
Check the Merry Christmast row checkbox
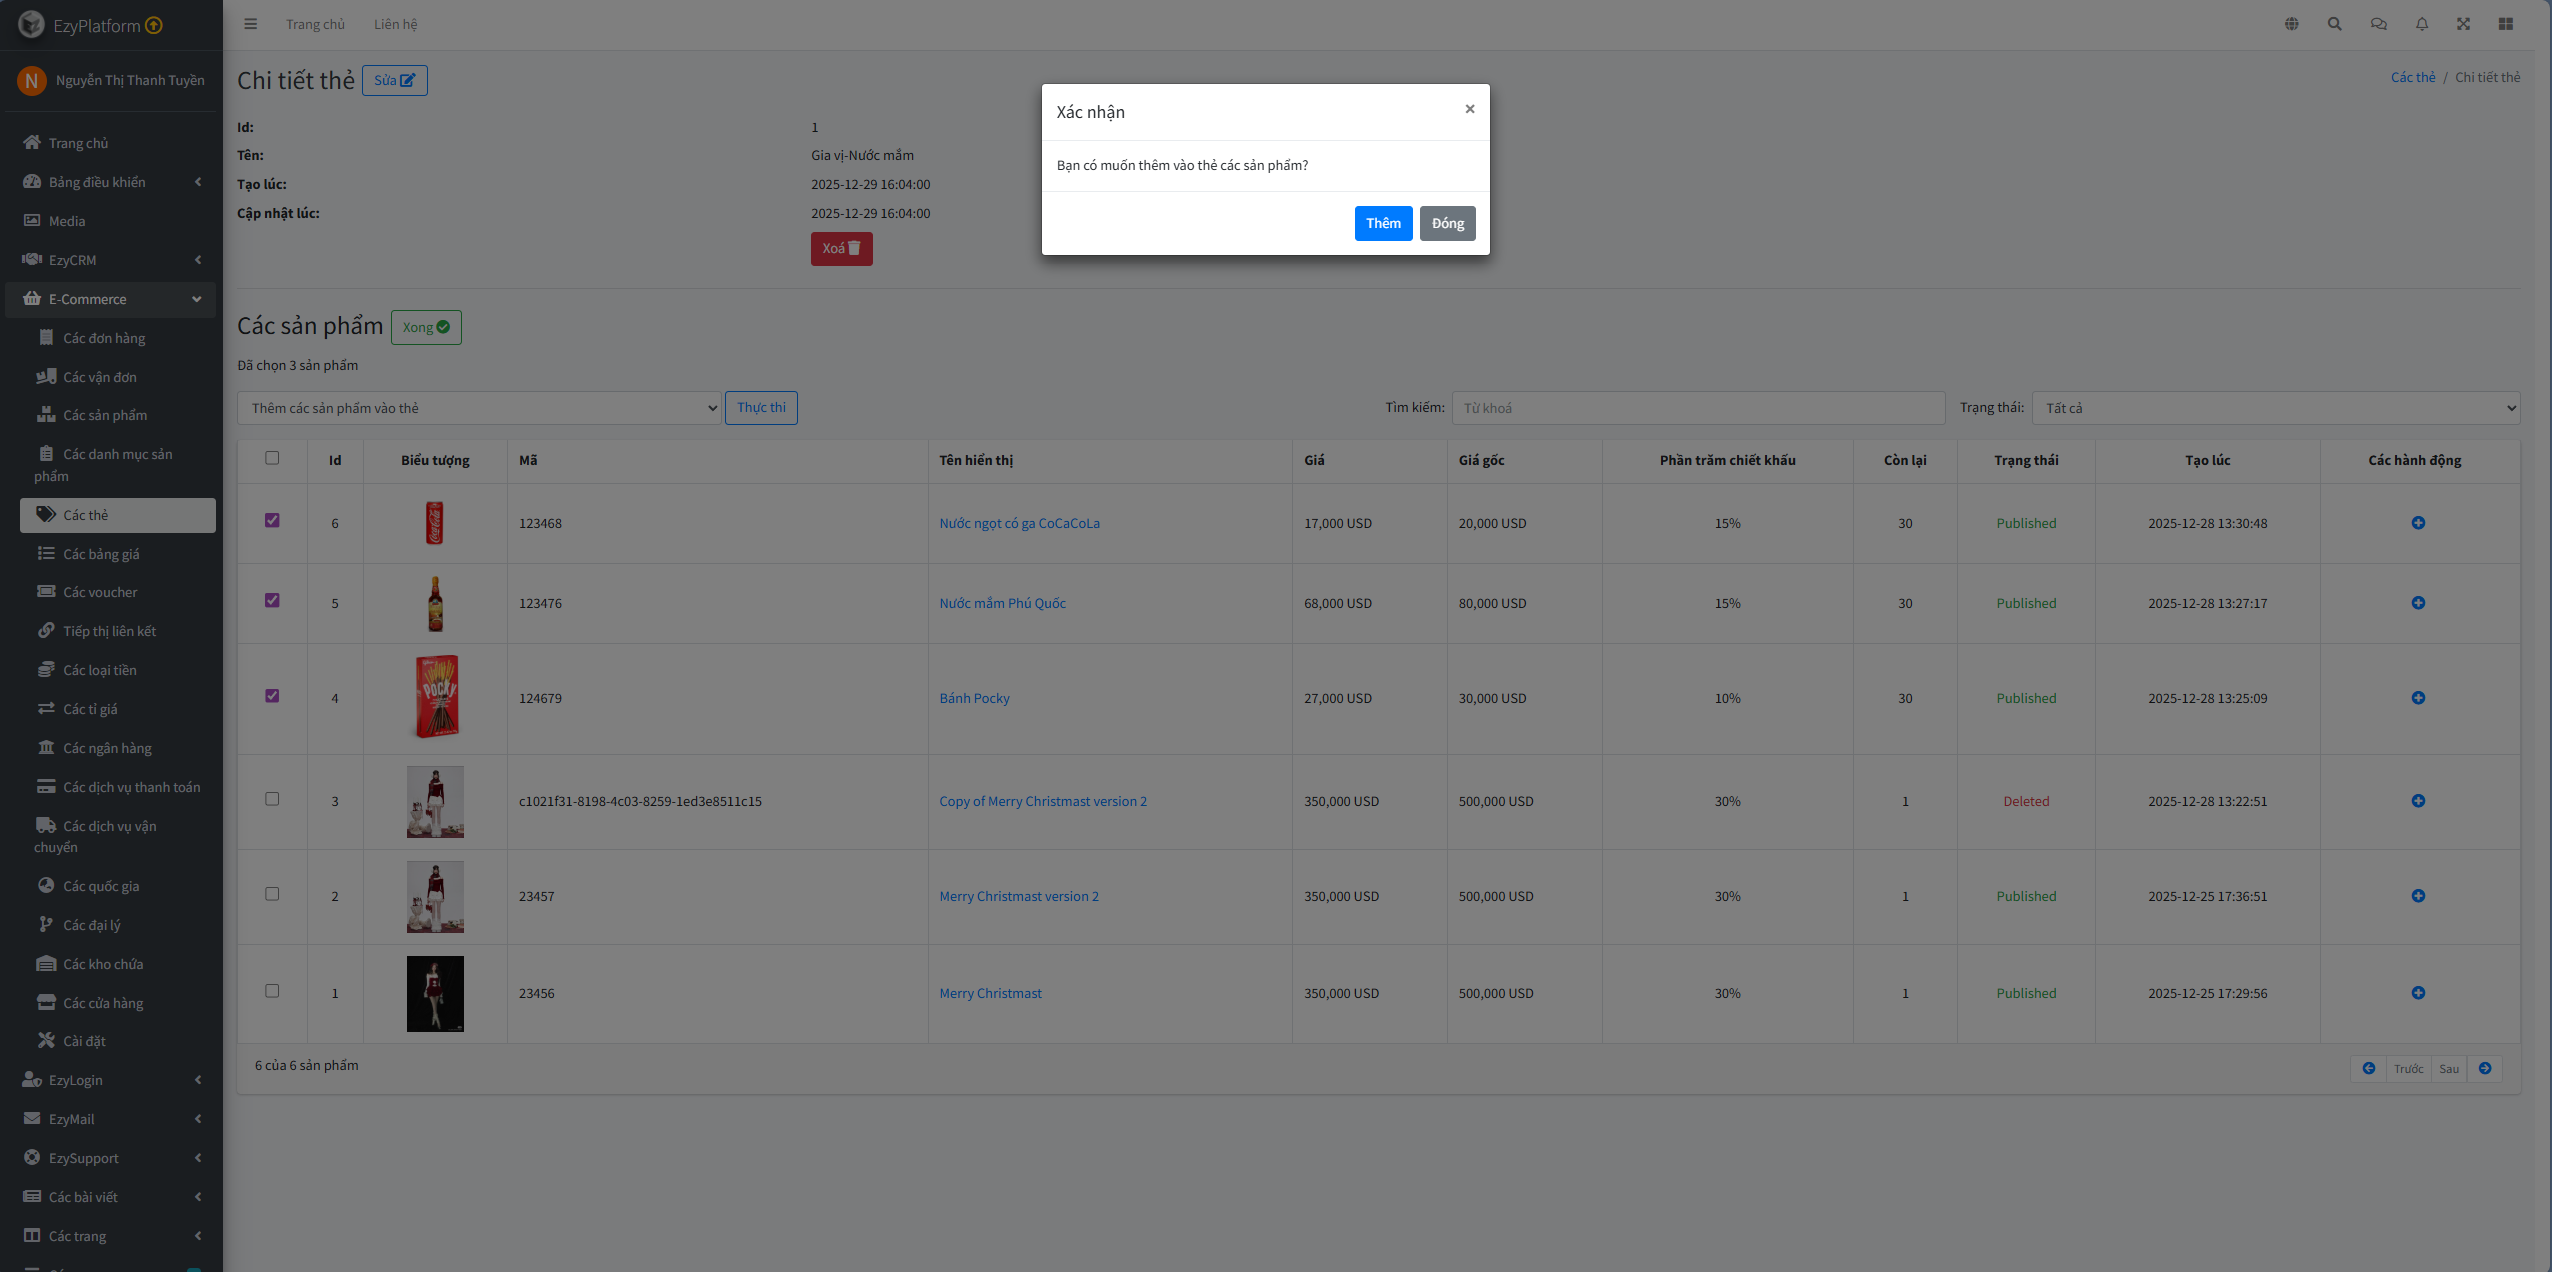coord(272,991)
